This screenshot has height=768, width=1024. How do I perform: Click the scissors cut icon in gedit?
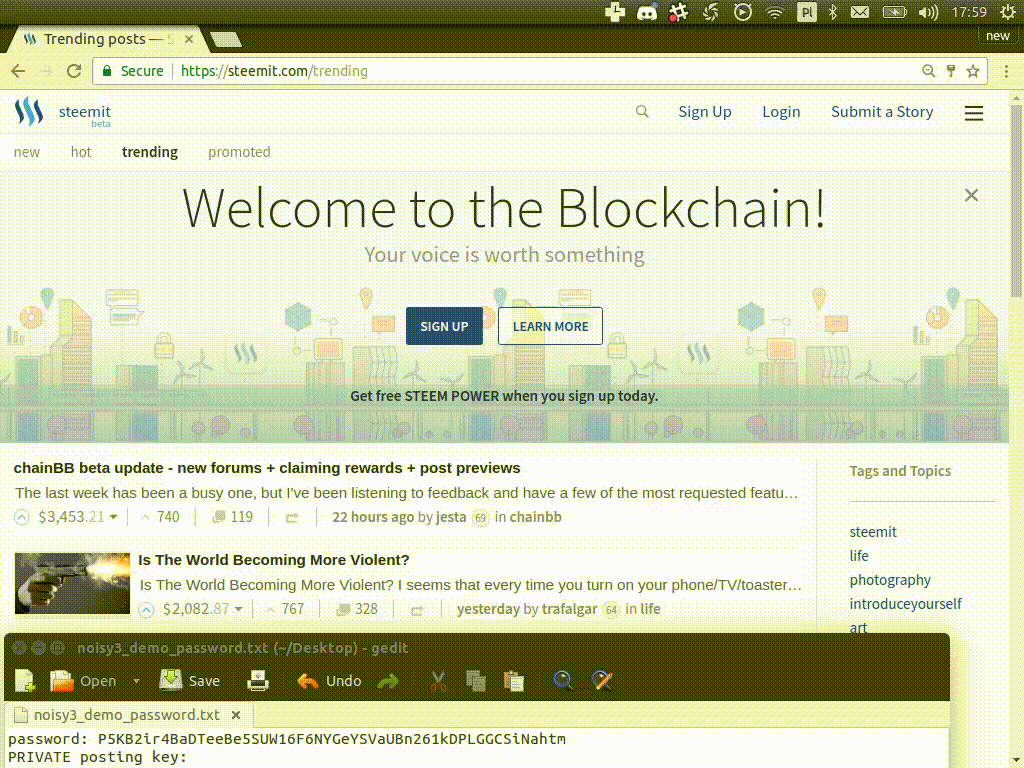pos(437,681)
